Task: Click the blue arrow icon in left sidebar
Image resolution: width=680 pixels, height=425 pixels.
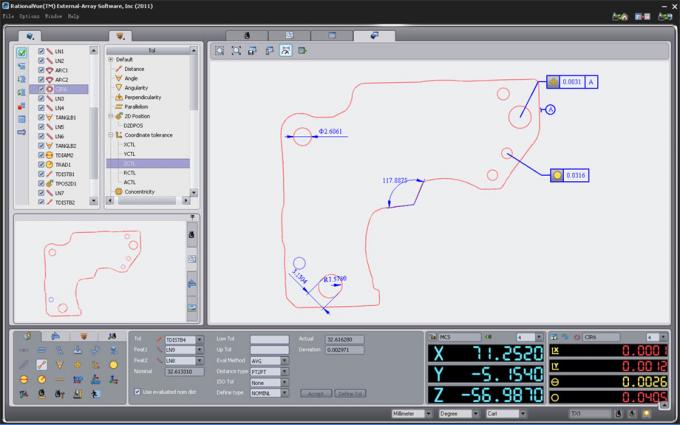Action: (21, 131)
